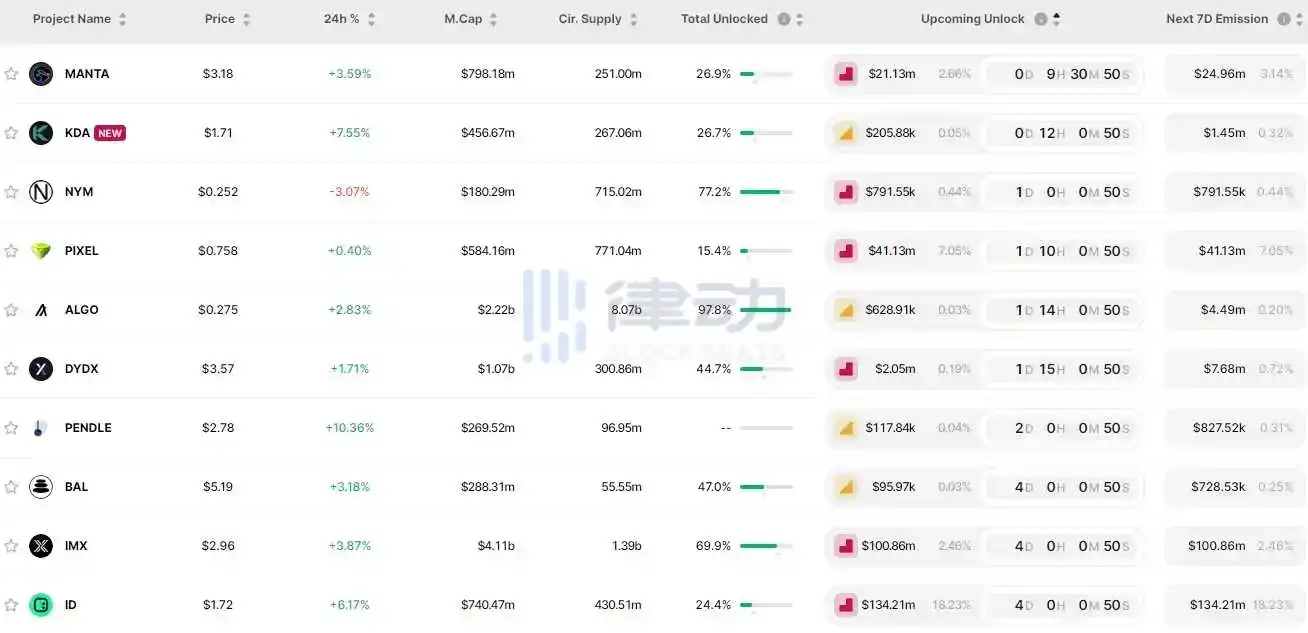Click the MANTA token logo icon
Viewport: 1308px width, 633px height.
tap(41, 74)
